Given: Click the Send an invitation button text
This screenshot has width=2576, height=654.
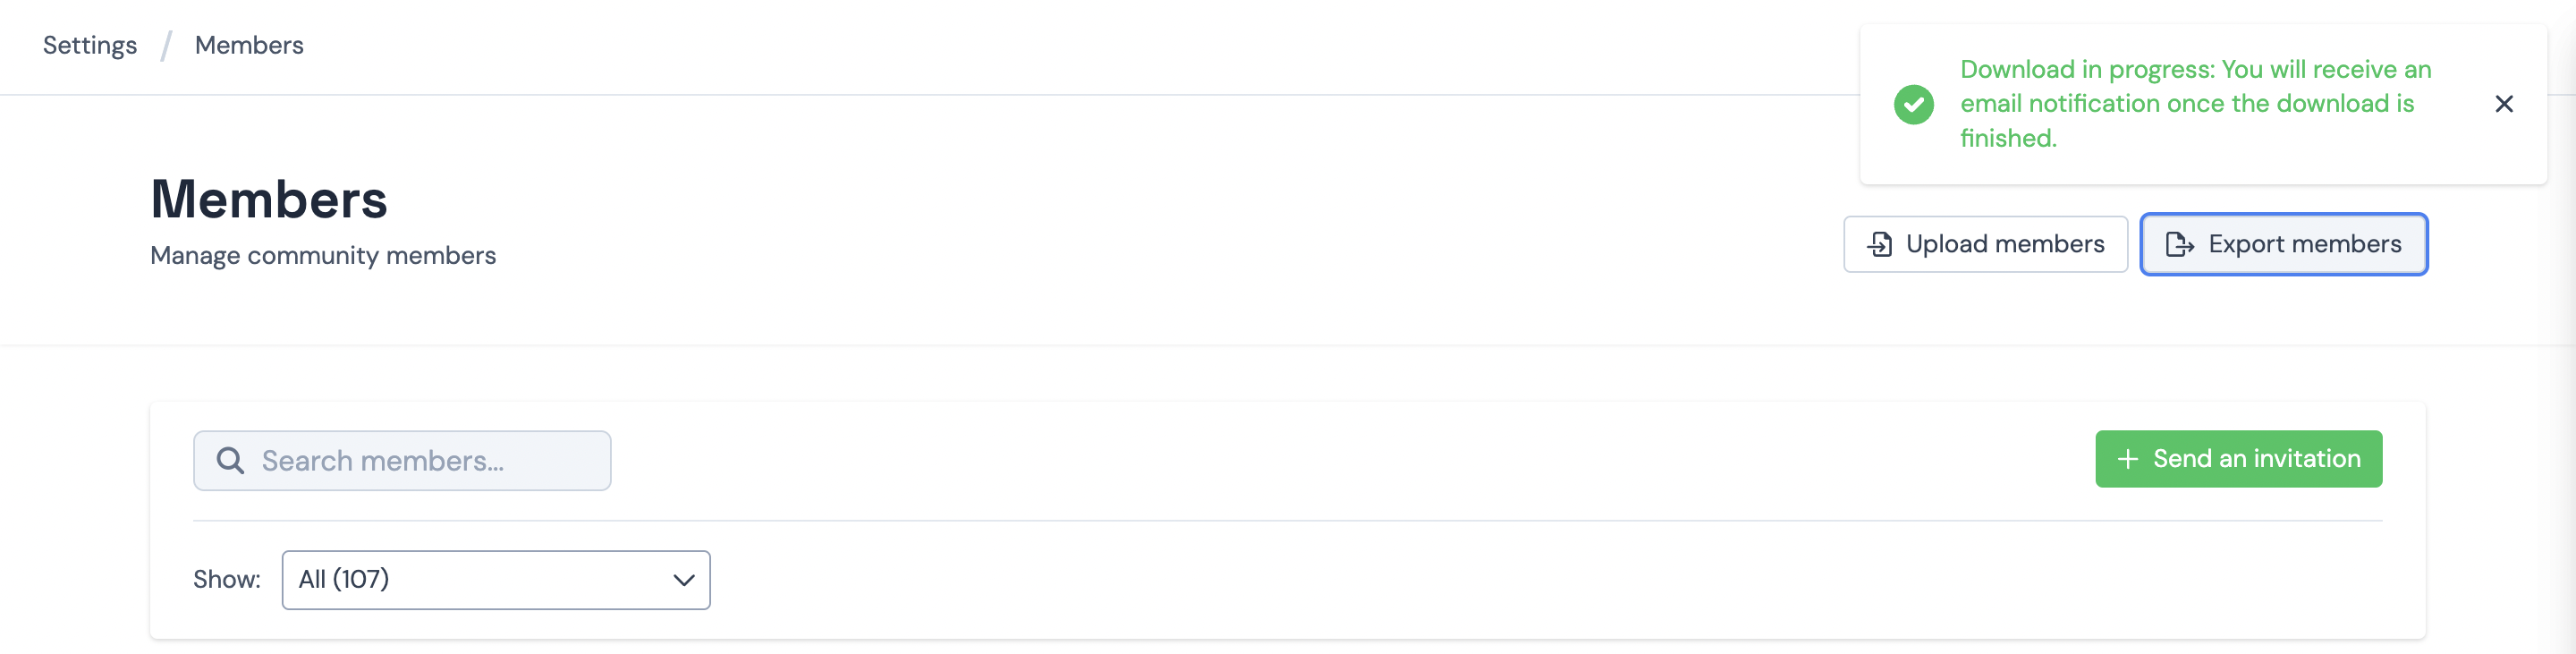Looking at the screenshot, I should click(x=2256, y=459).
